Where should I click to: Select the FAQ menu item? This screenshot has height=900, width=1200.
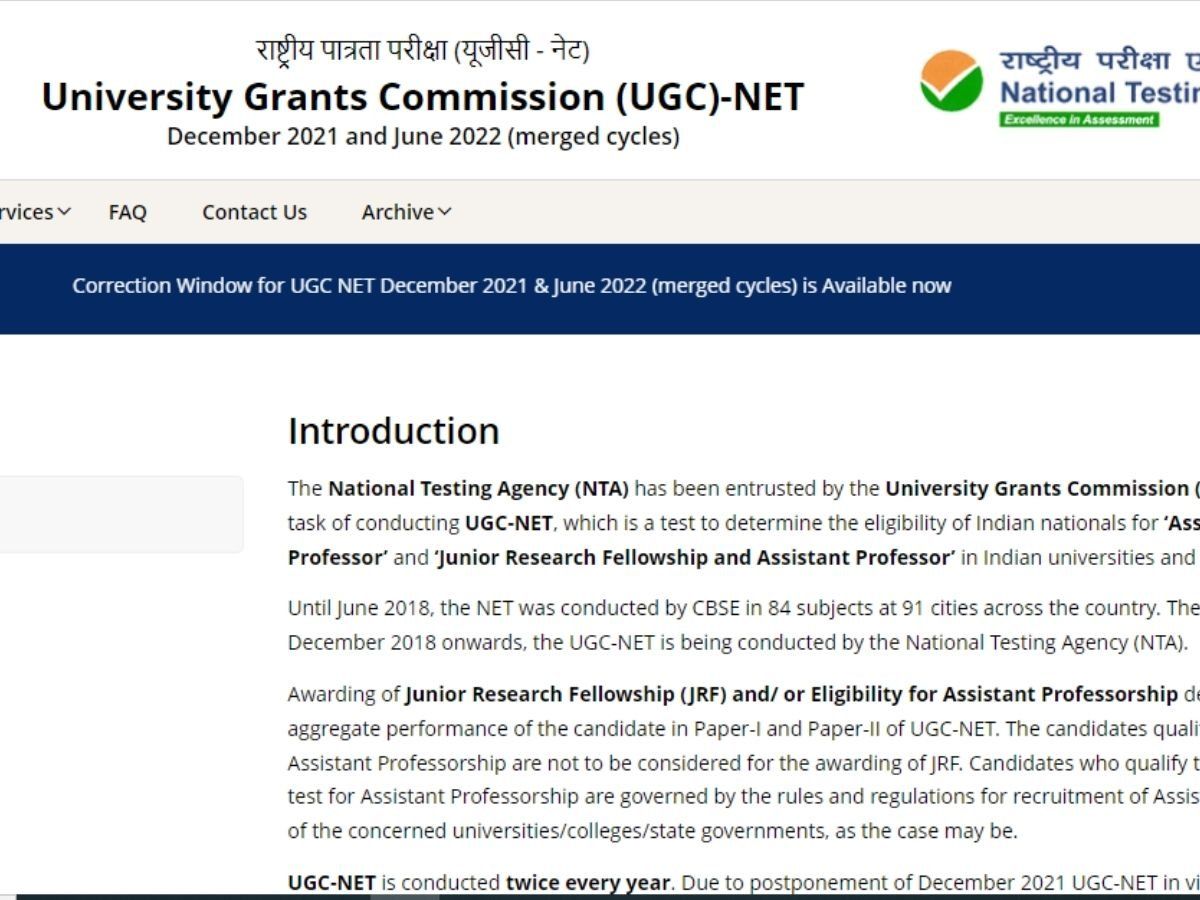pos(128,212)
